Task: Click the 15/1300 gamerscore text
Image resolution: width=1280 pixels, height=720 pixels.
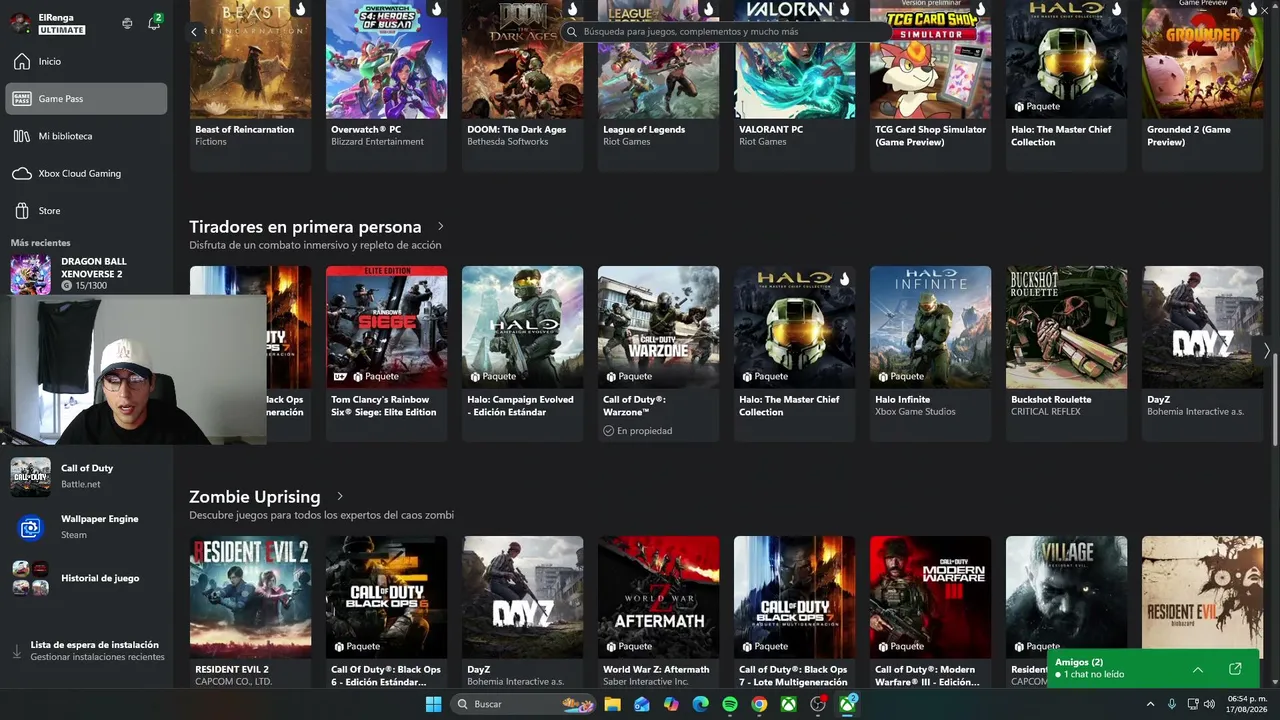Action: 93,286
